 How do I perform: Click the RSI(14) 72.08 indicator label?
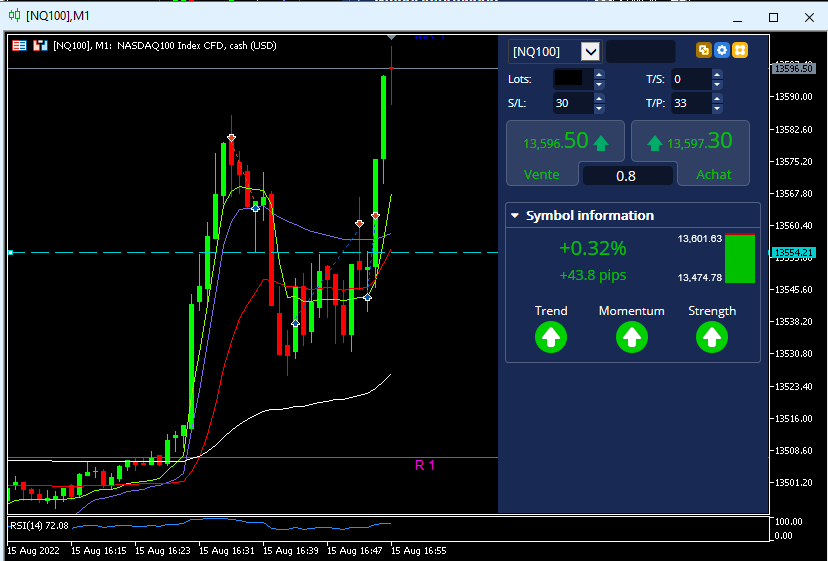(40, 526)
